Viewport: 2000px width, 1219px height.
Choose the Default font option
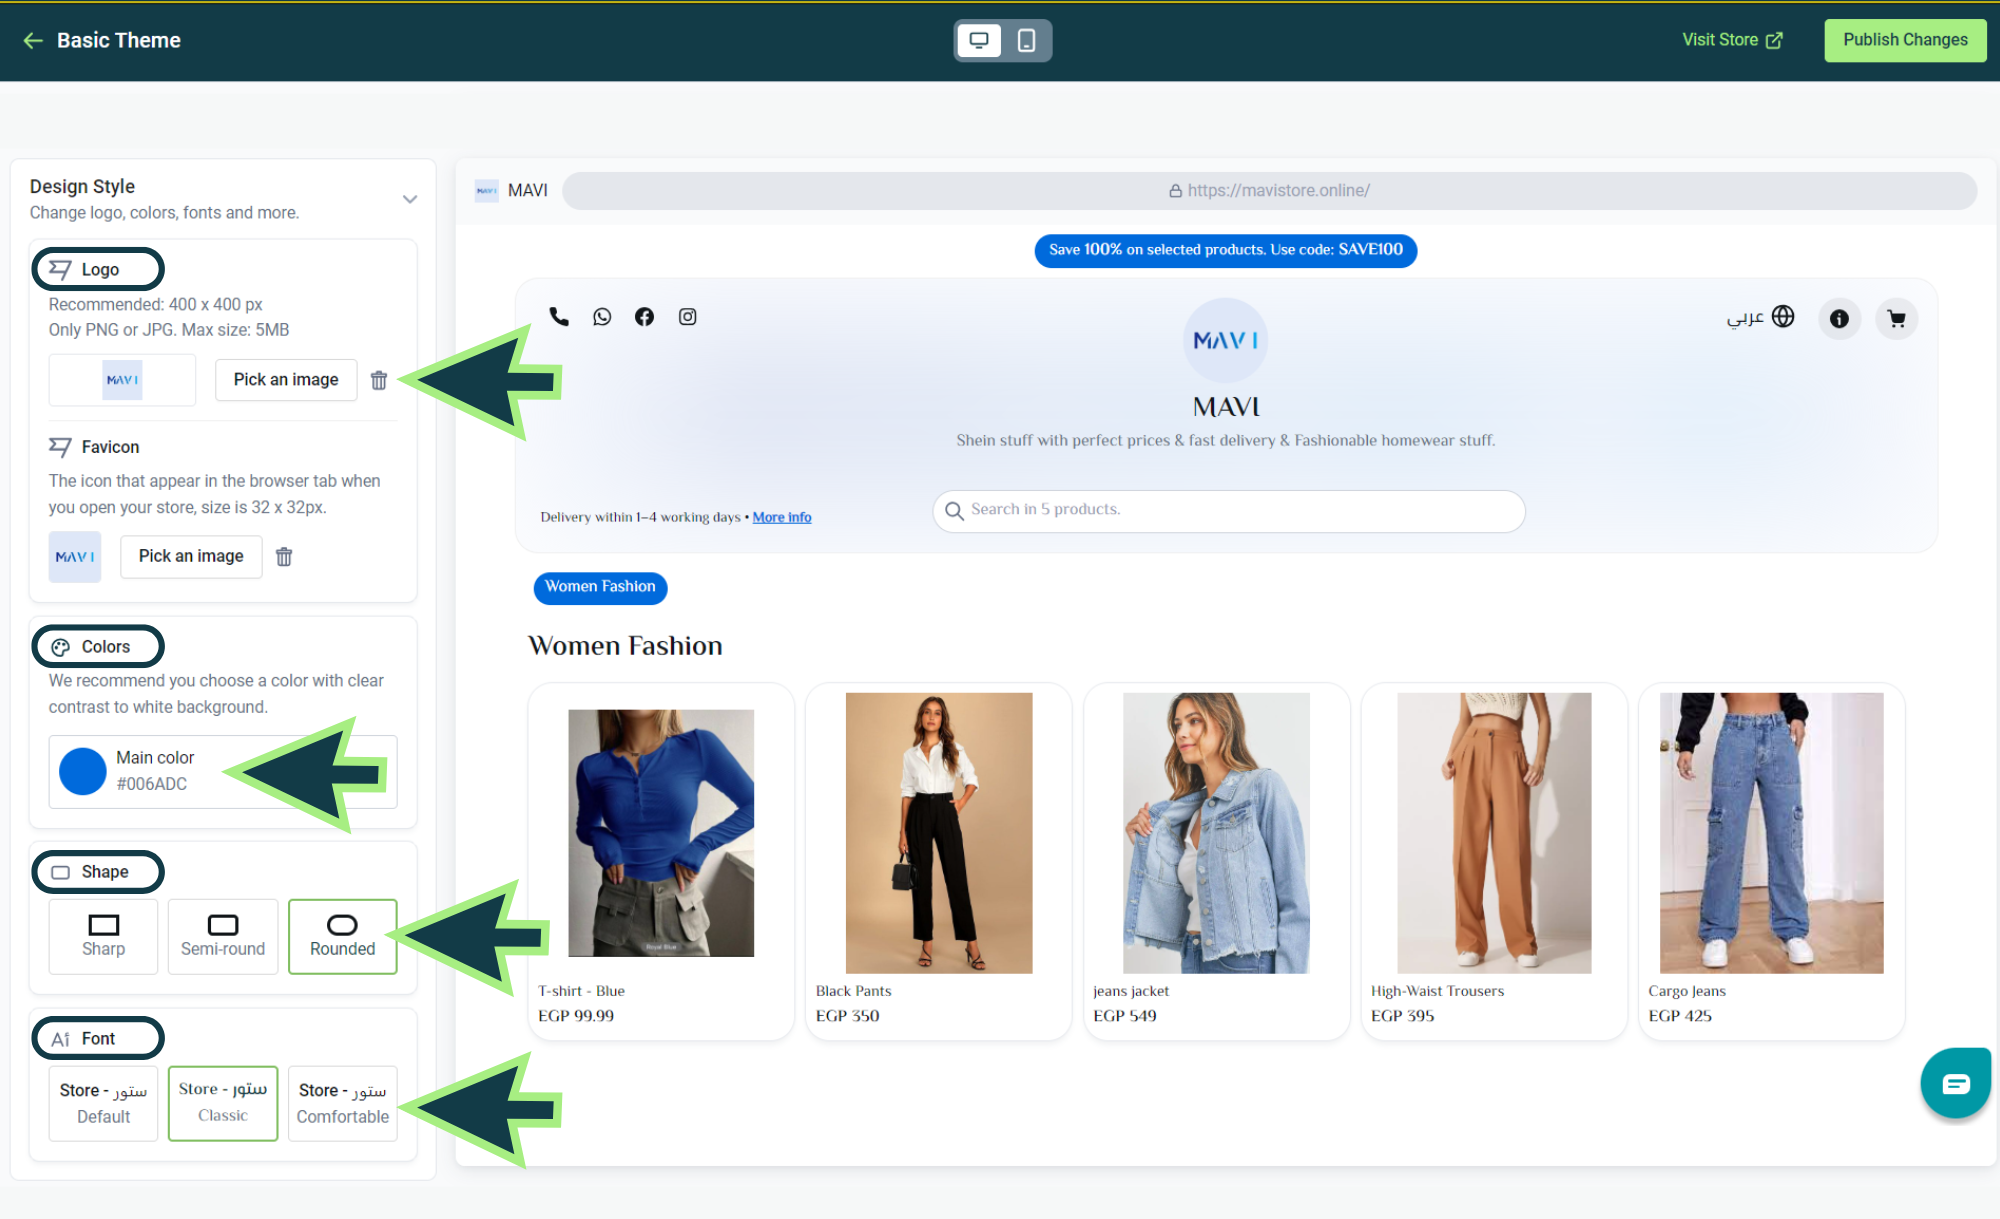104,1103
